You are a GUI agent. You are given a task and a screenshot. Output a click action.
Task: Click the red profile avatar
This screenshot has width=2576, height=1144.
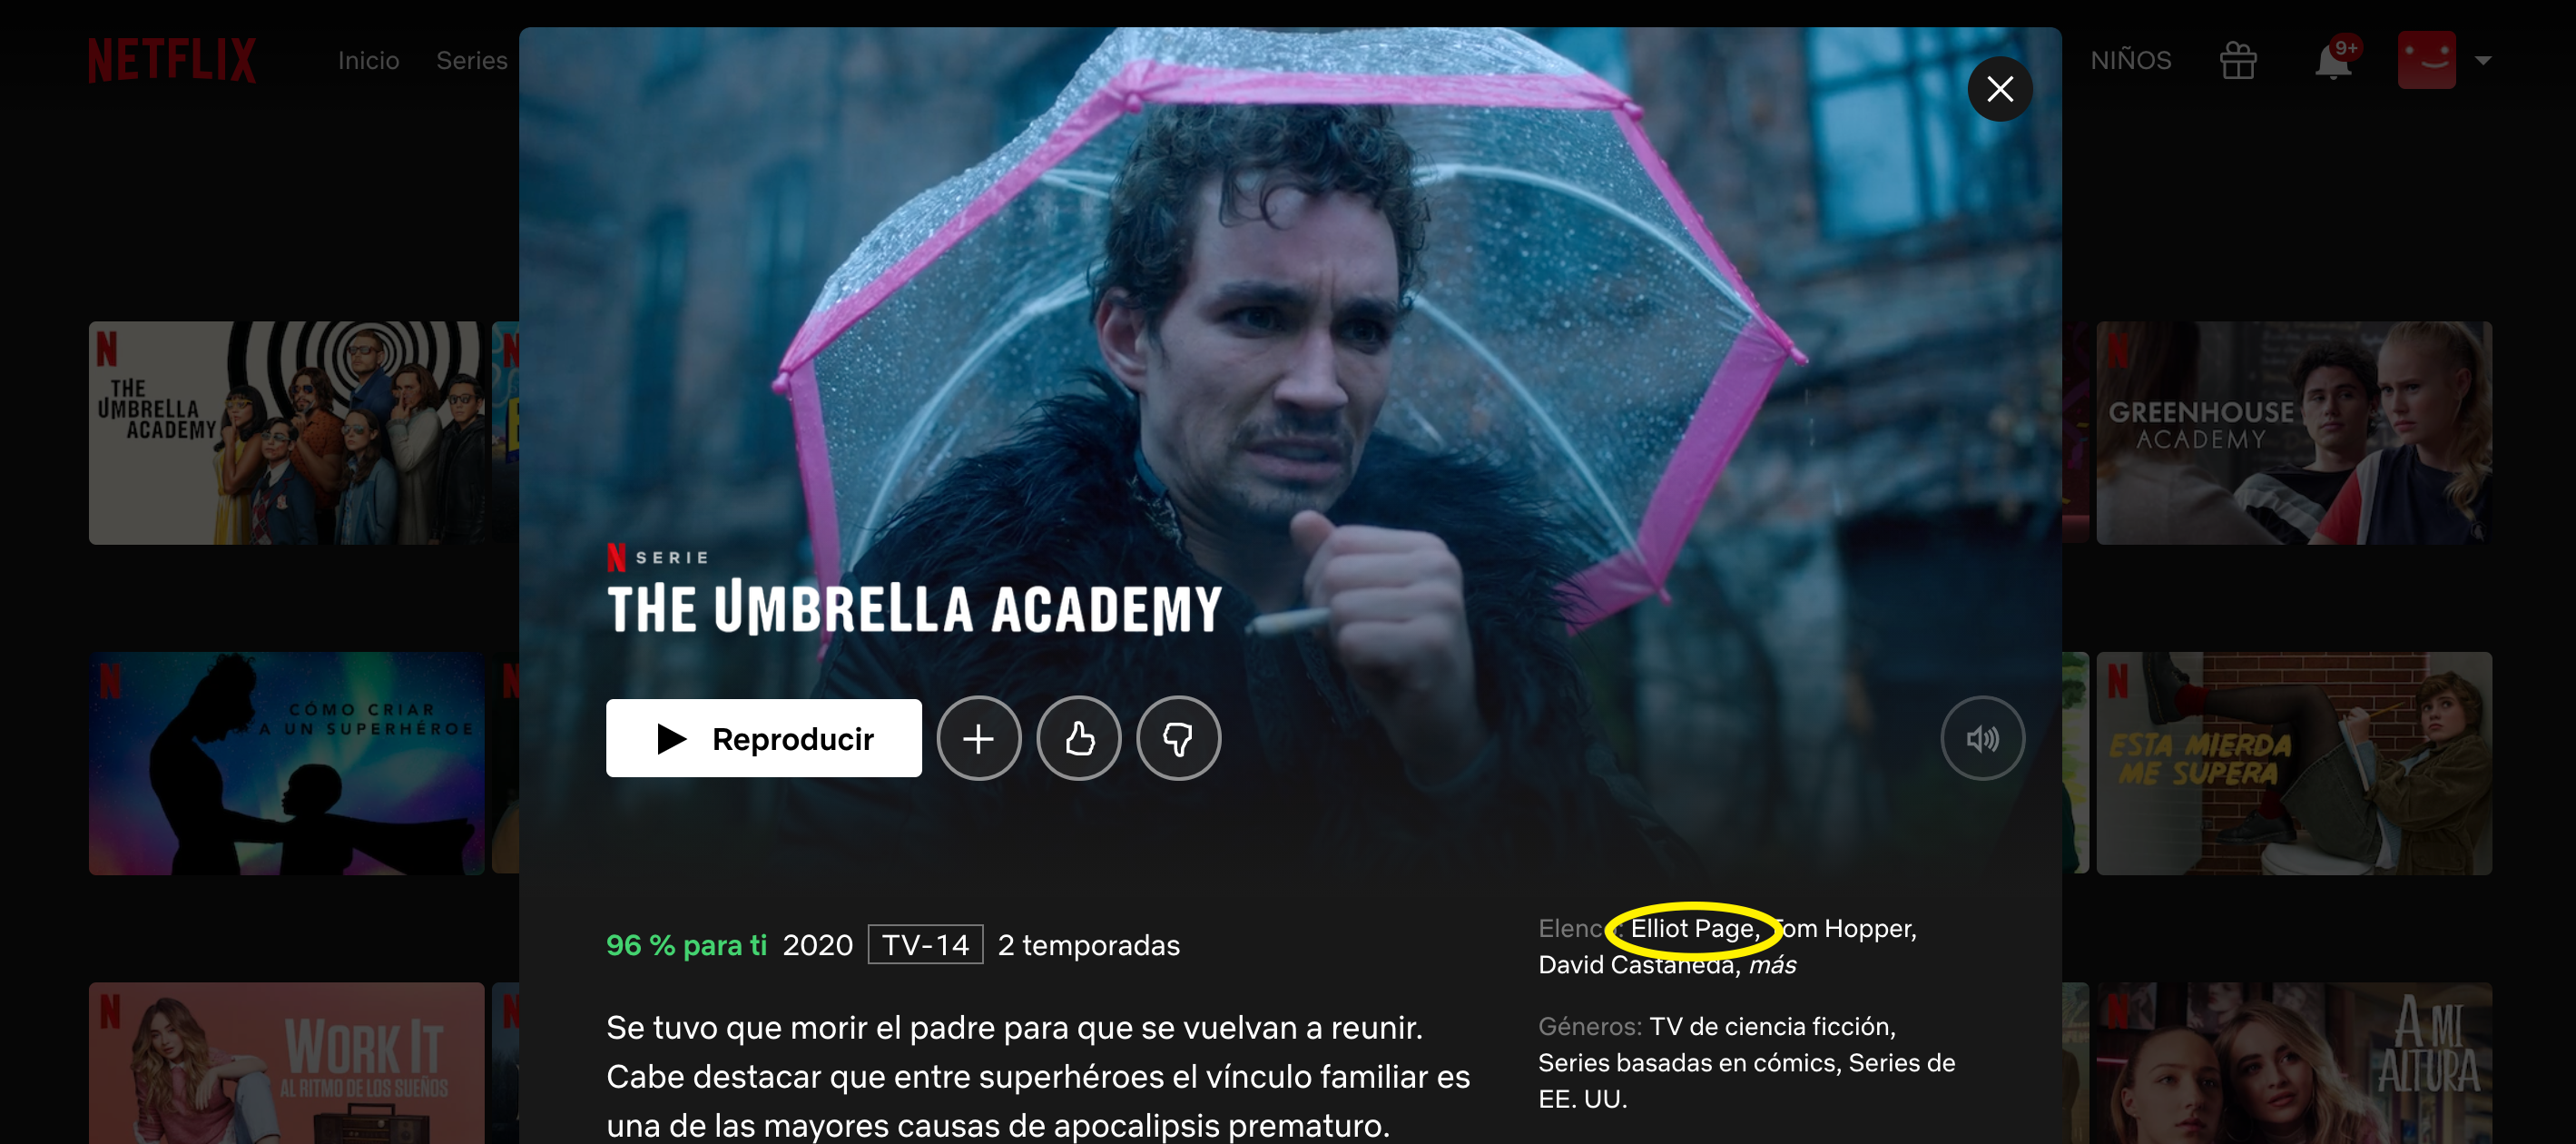[2425, 60]
